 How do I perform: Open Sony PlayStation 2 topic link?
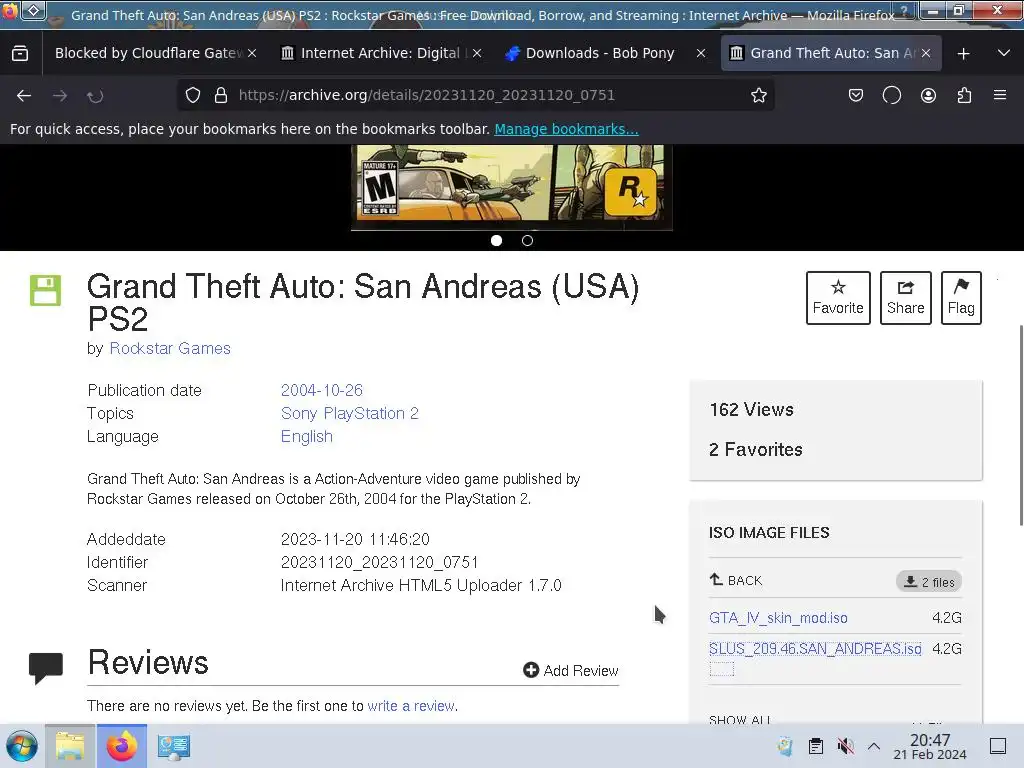(x=349, y=413)
